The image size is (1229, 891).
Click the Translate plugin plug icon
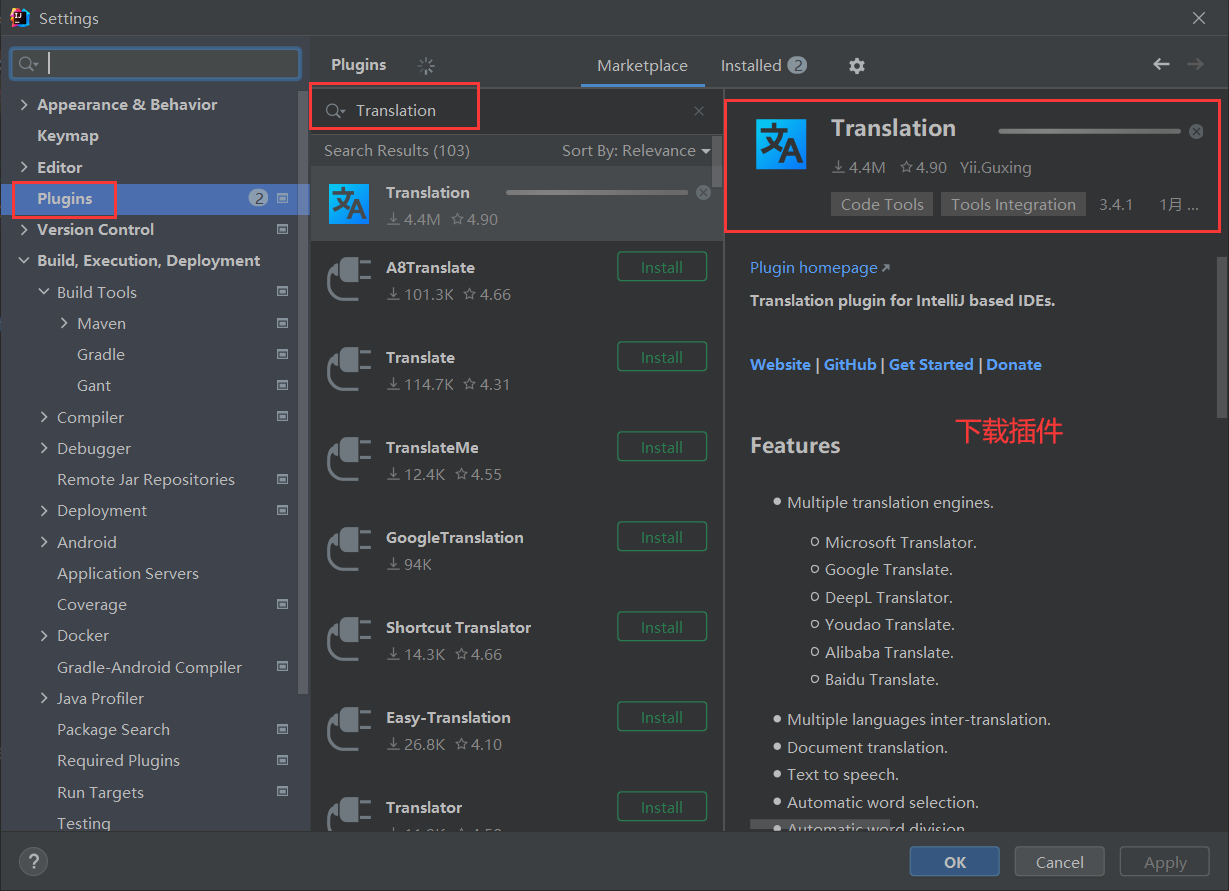[x=349, y=370]
